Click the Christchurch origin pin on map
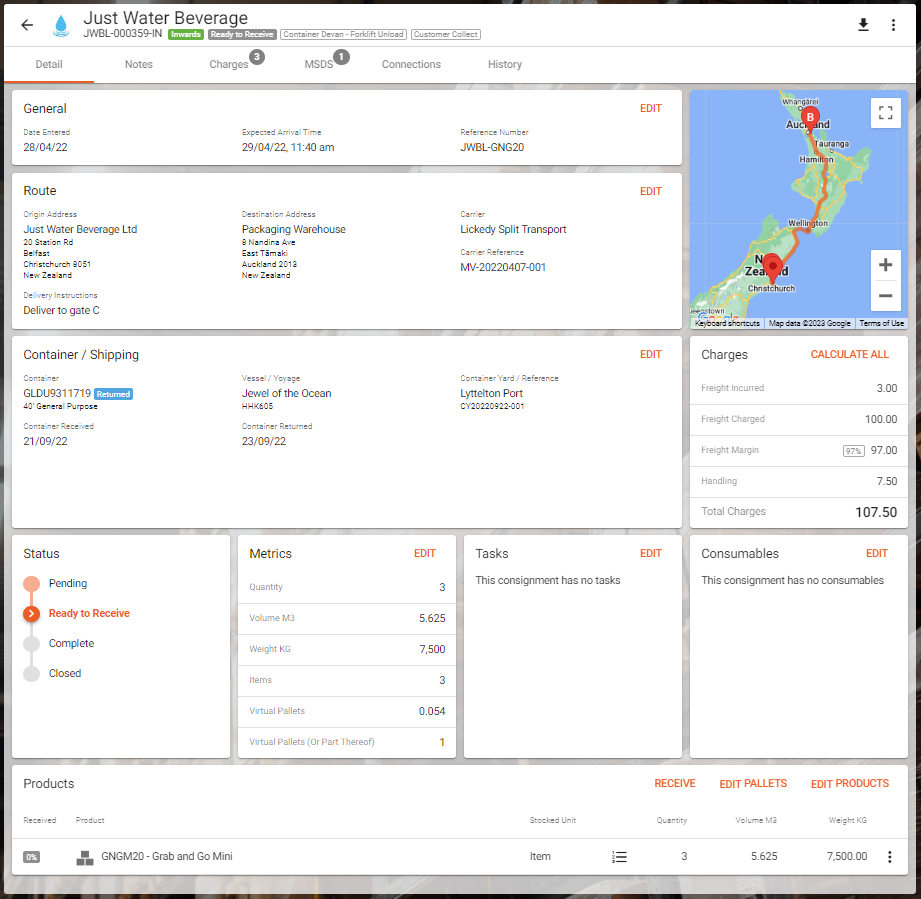Screen dimensions: 921x899 click(x=773, y=267)
